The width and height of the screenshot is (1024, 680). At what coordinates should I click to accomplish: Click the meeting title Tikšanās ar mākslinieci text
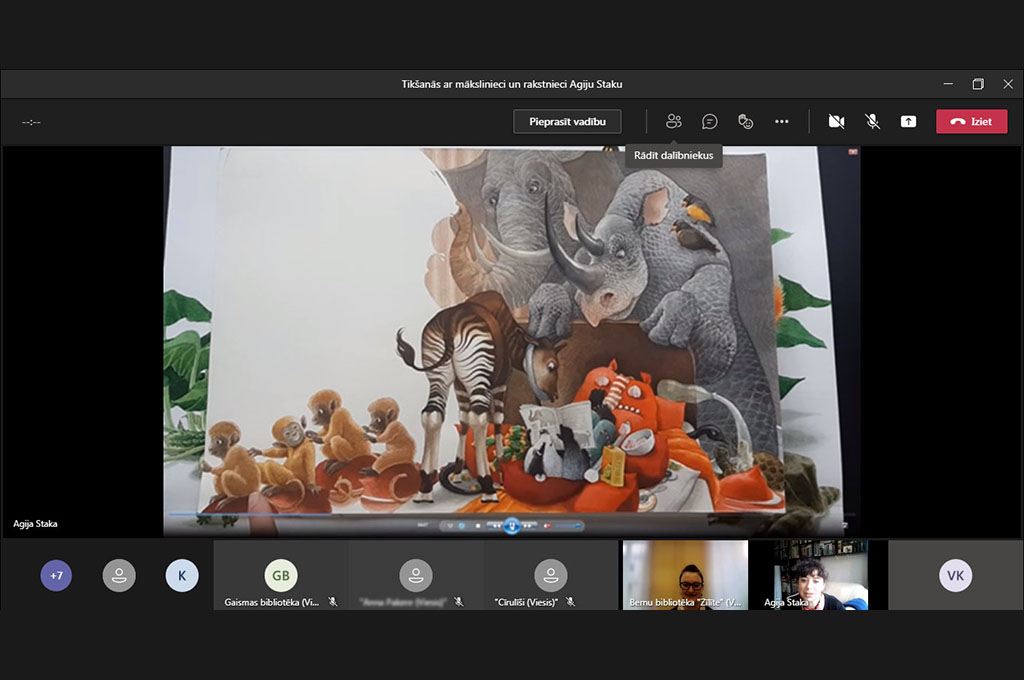pos(512,84)
